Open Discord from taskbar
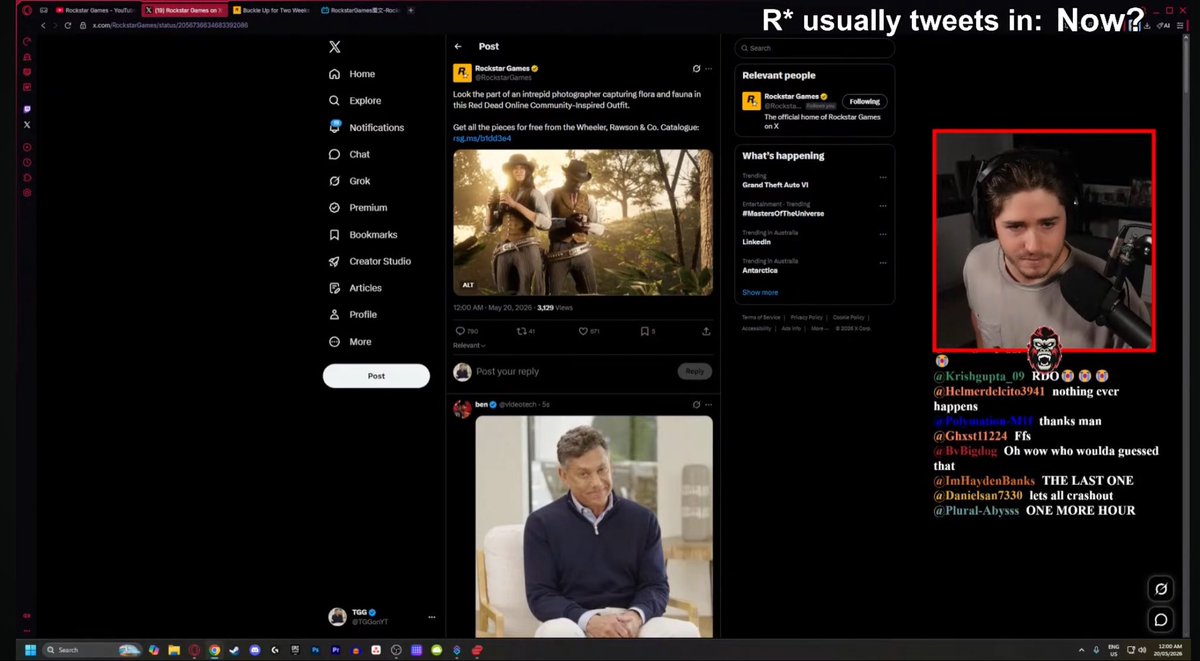The width and height of the screenshot is (1200, 661). point(255,650)
